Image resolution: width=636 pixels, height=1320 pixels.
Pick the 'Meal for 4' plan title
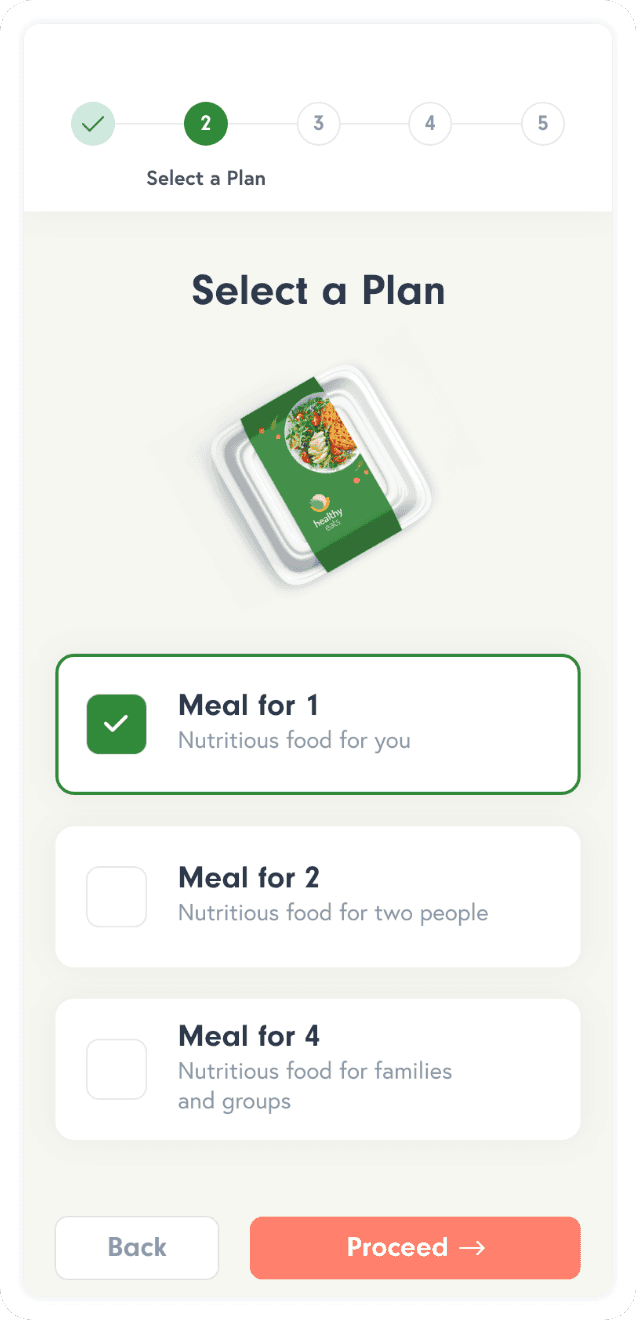tap(248, 1035)
